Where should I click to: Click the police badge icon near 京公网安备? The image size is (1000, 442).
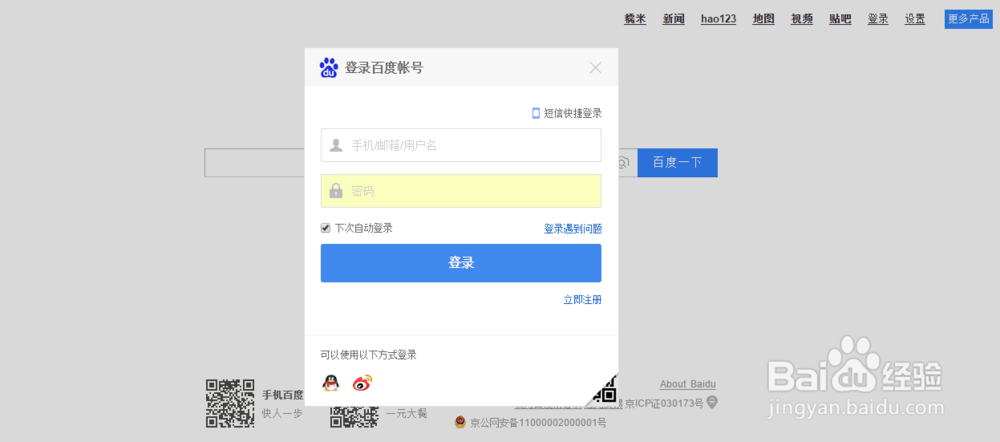point(460,422)
